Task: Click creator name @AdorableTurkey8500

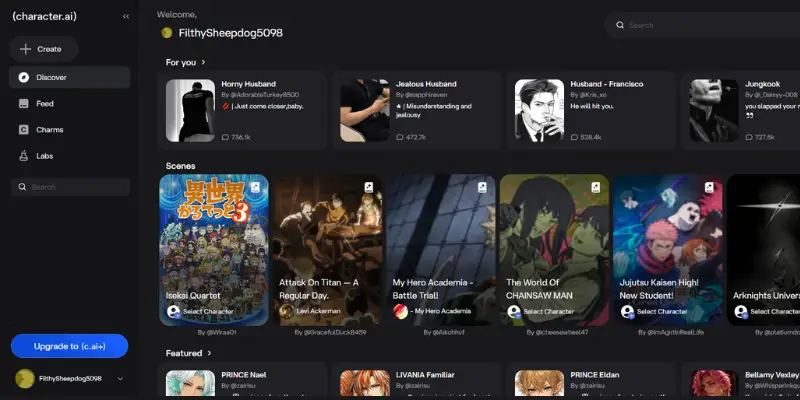Action: coord(264,95)
